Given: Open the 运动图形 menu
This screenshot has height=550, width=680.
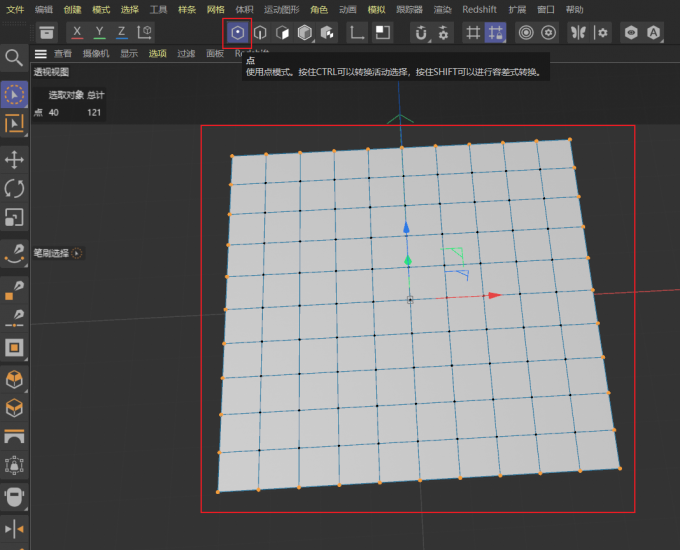Looking at the screenshot, I should tap(281, 10).
